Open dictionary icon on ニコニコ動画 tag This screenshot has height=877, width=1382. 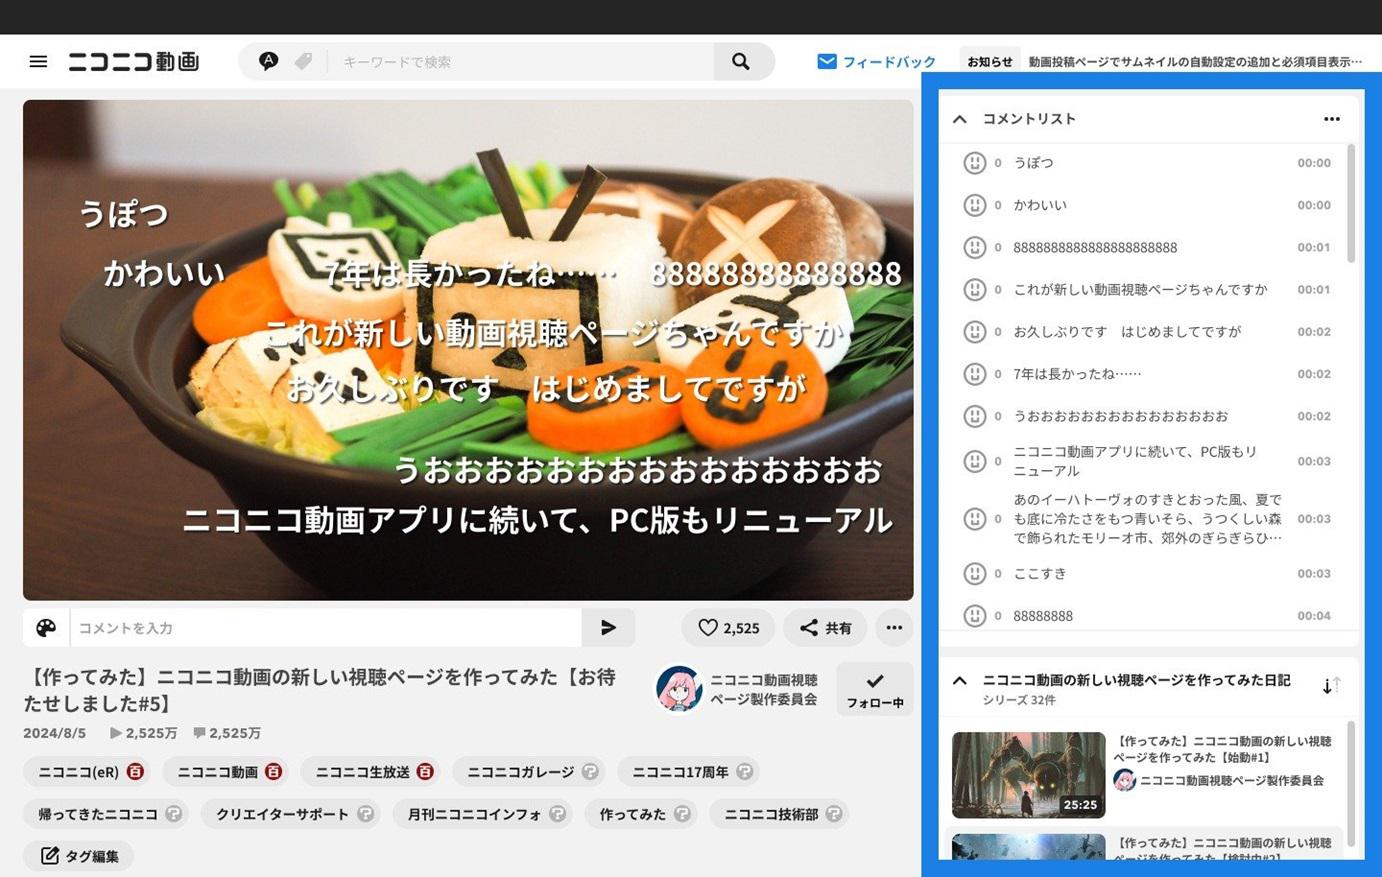click(273, 772)
